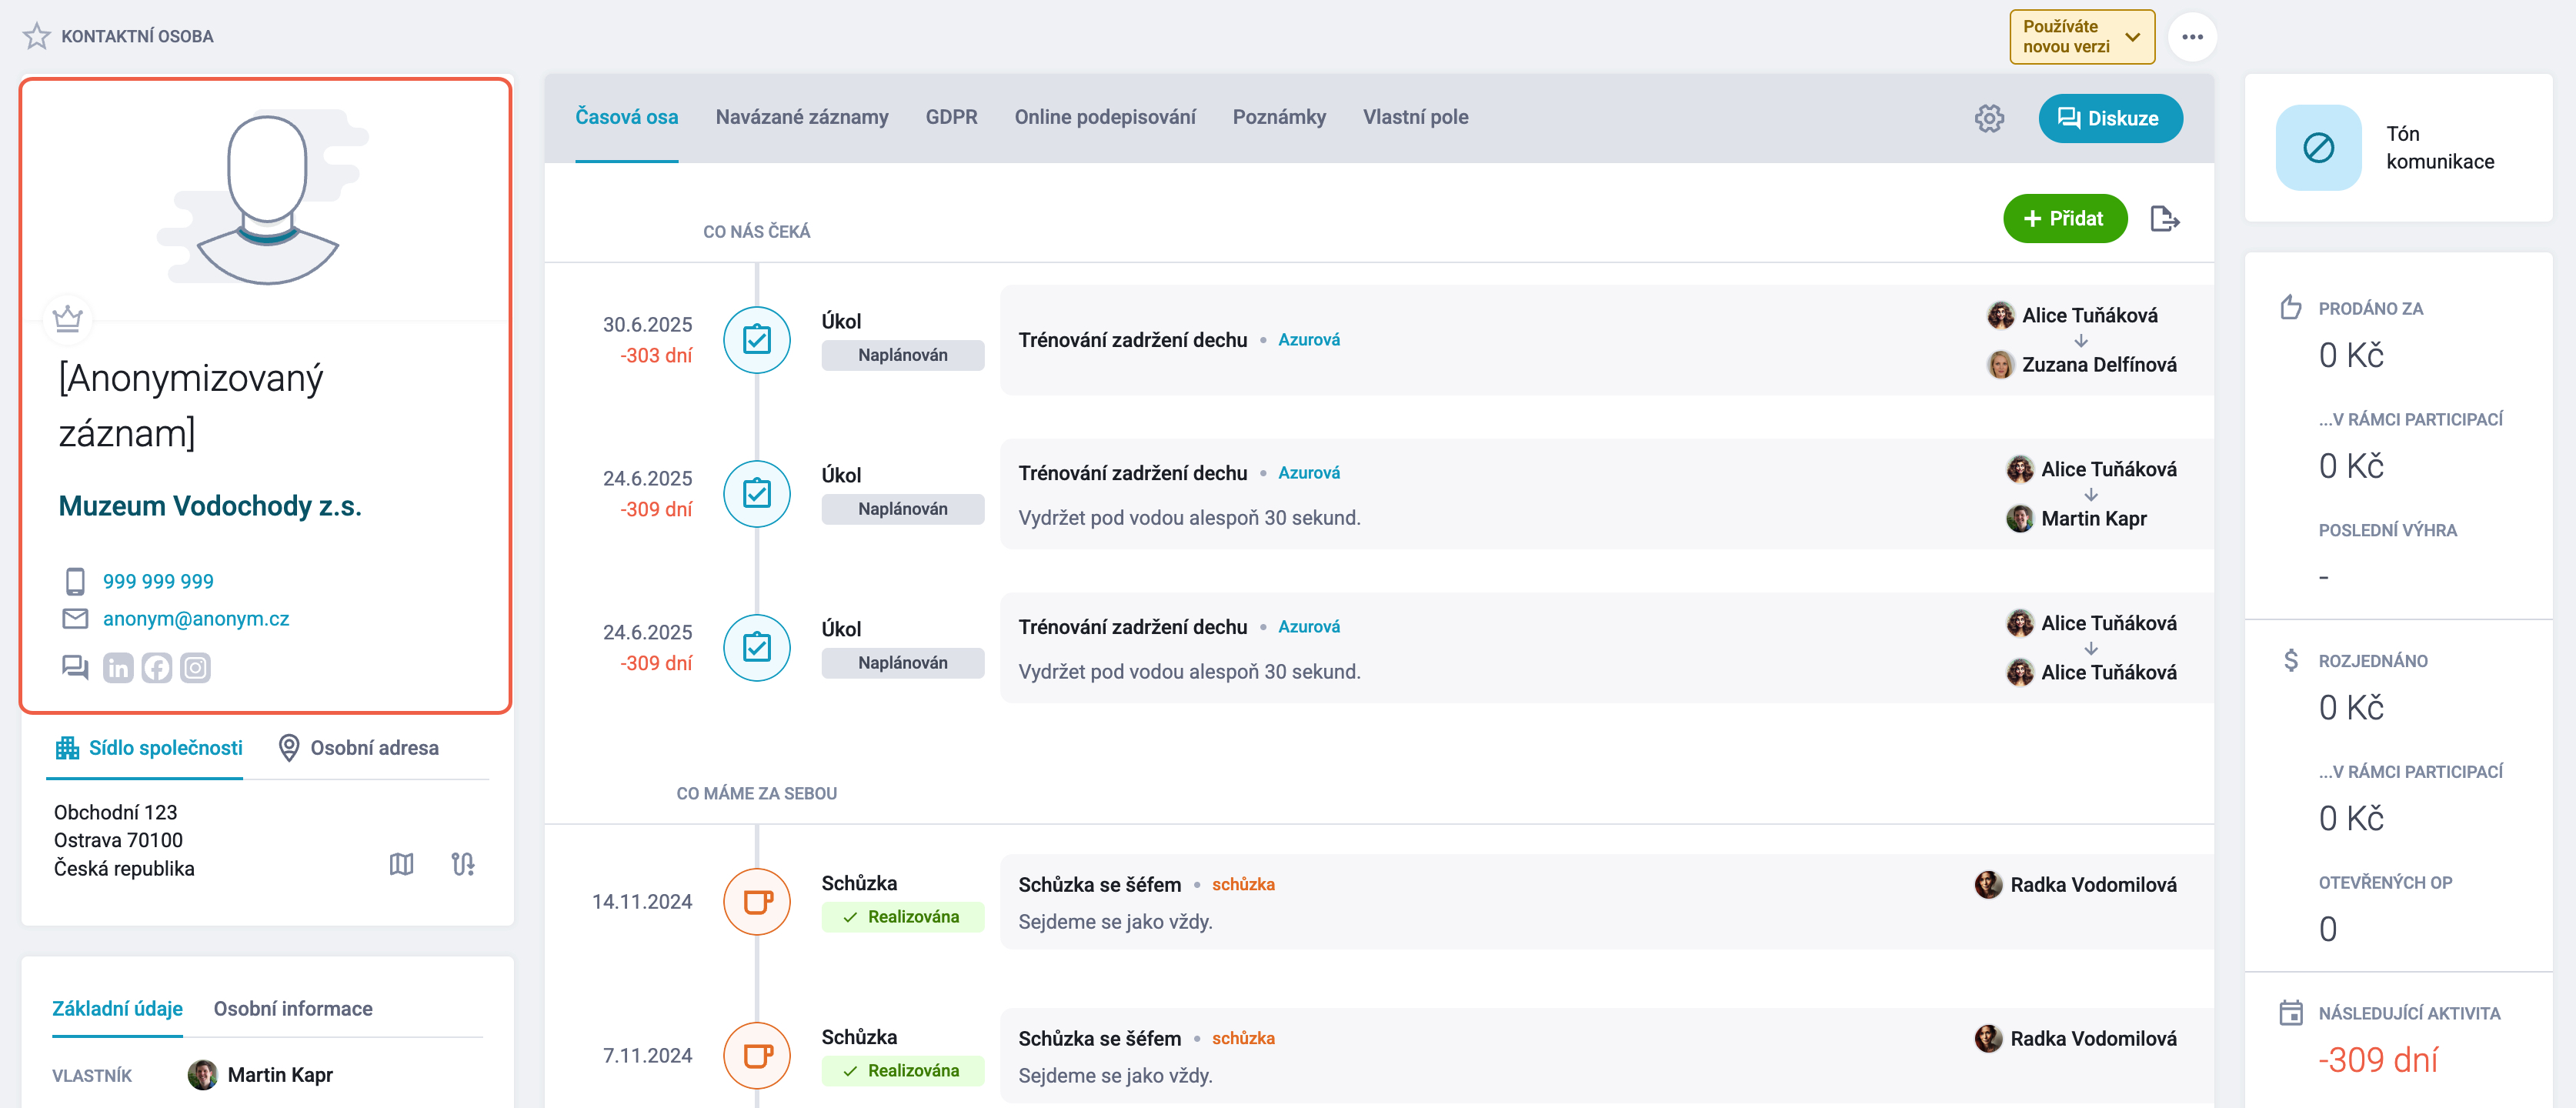Switch to the Navázané záznamy tab

[x=801, y=117]
